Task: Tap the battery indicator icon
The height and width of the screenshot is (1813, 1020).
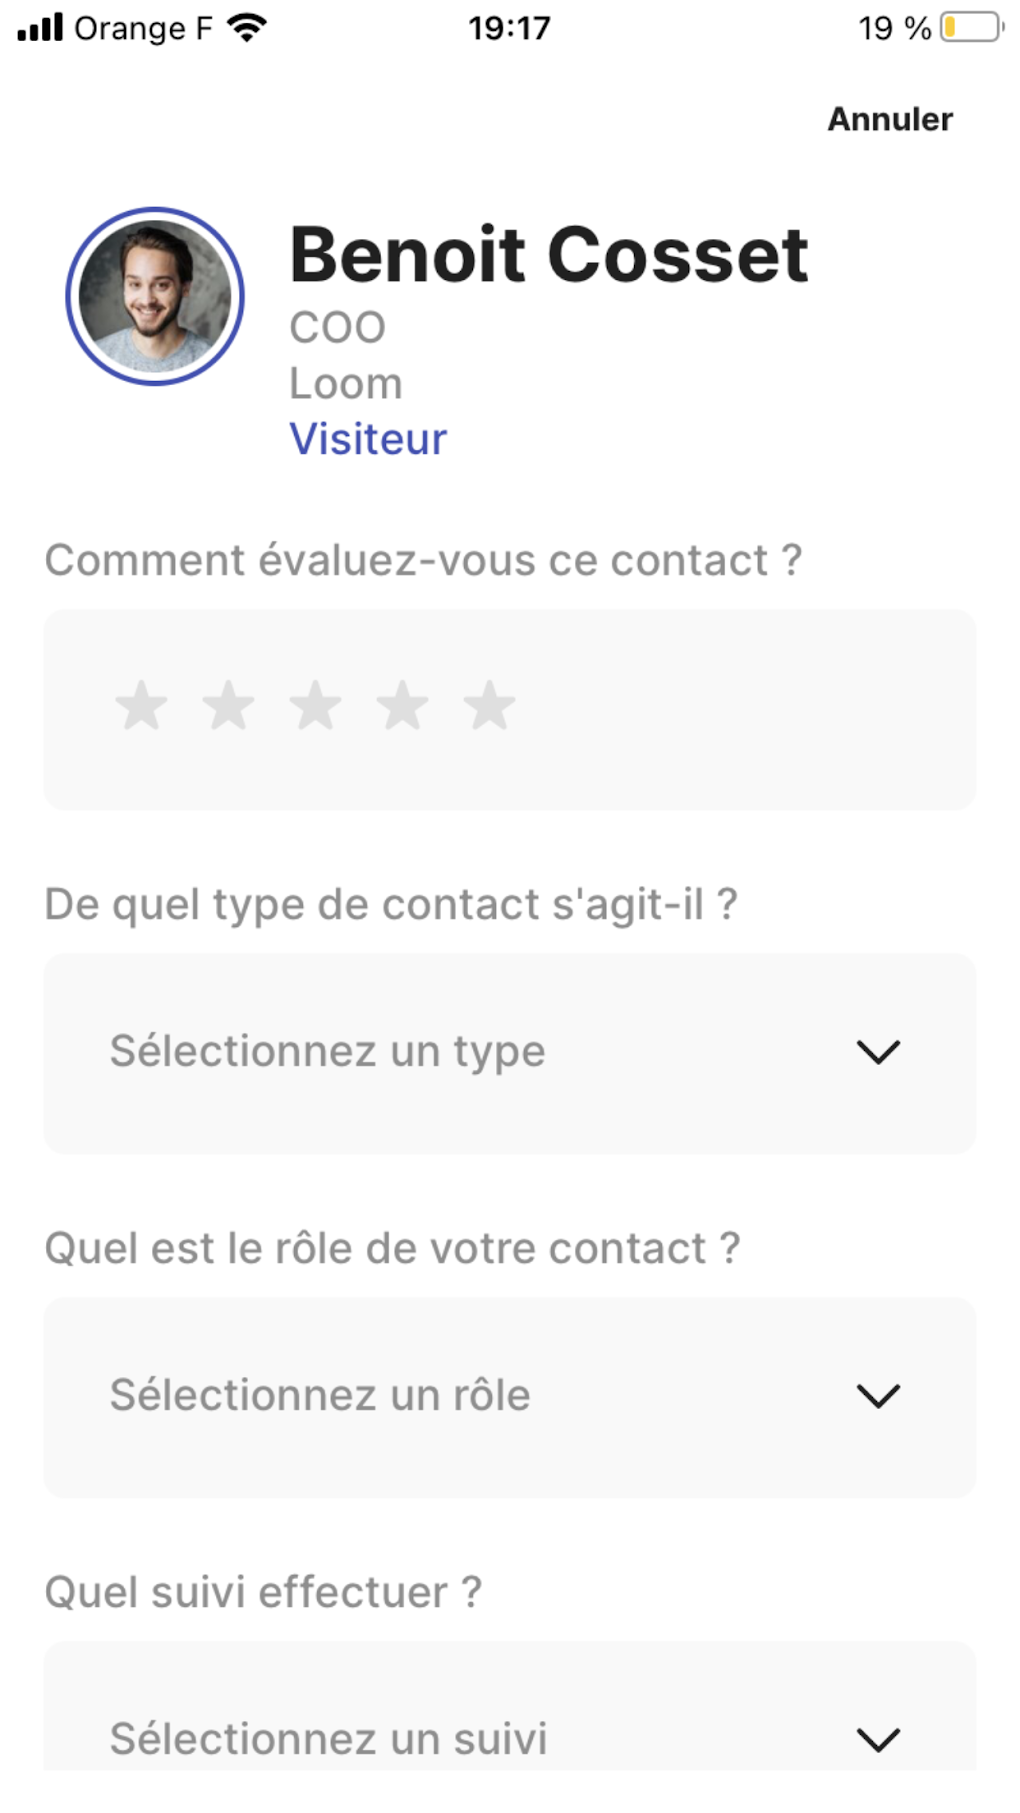Action: tap(971, 28)
